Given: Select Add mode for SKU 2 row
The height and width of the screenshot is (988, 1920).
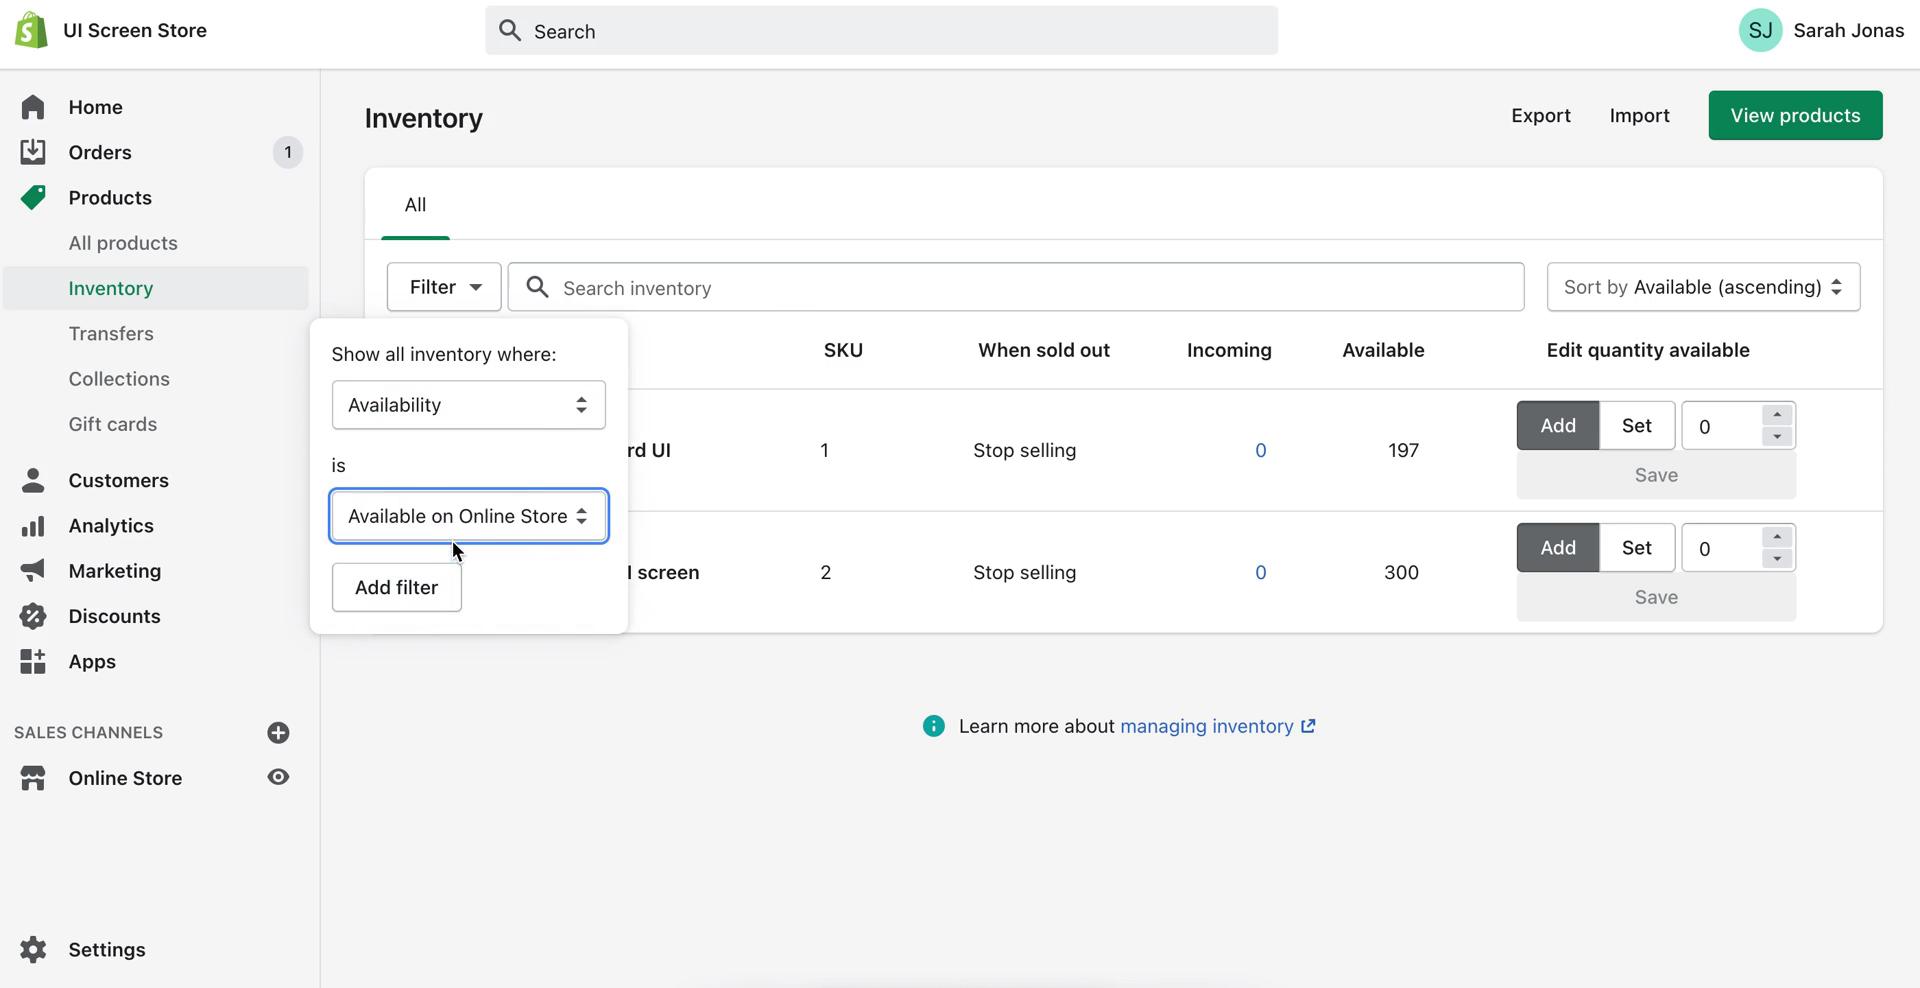Looking at the screenshot, I should (1558, 547).
